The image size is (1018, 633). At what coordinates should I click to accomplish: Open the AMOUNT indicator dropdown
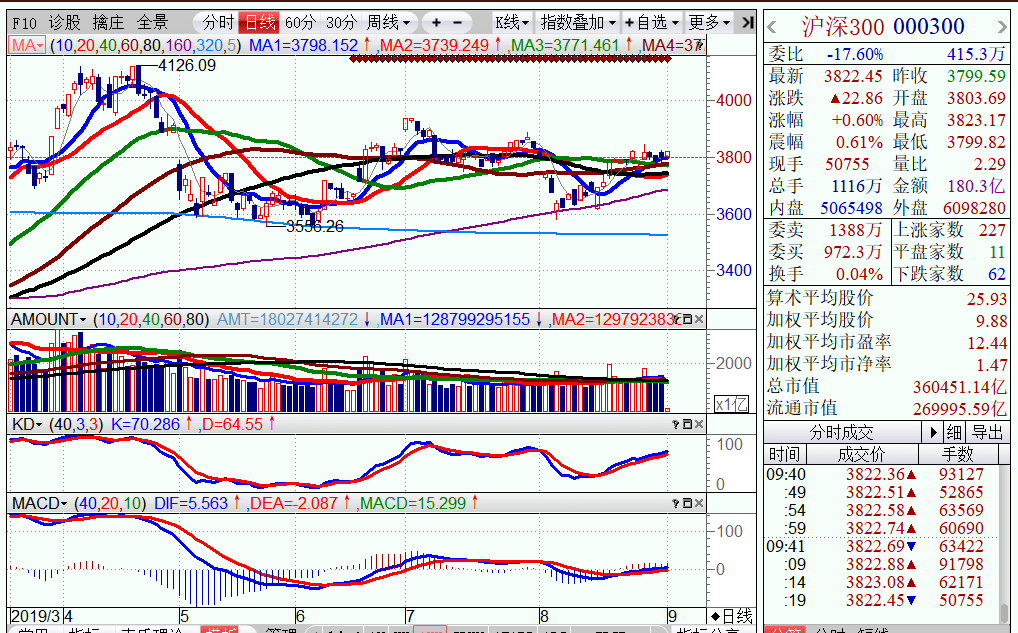point(48,319)
